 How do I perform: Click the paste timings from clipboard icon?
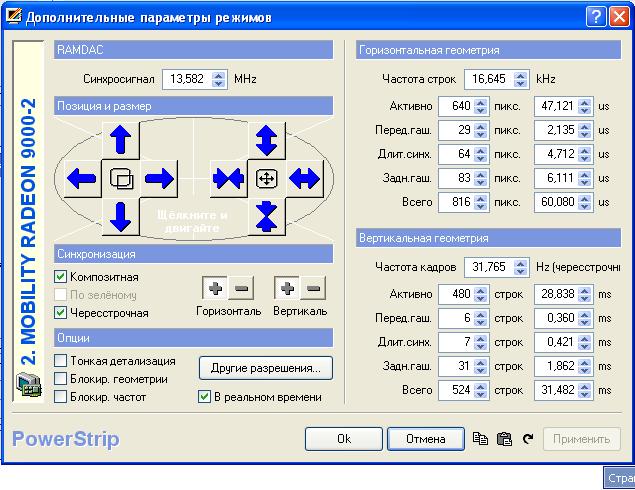tap(504, 439)
